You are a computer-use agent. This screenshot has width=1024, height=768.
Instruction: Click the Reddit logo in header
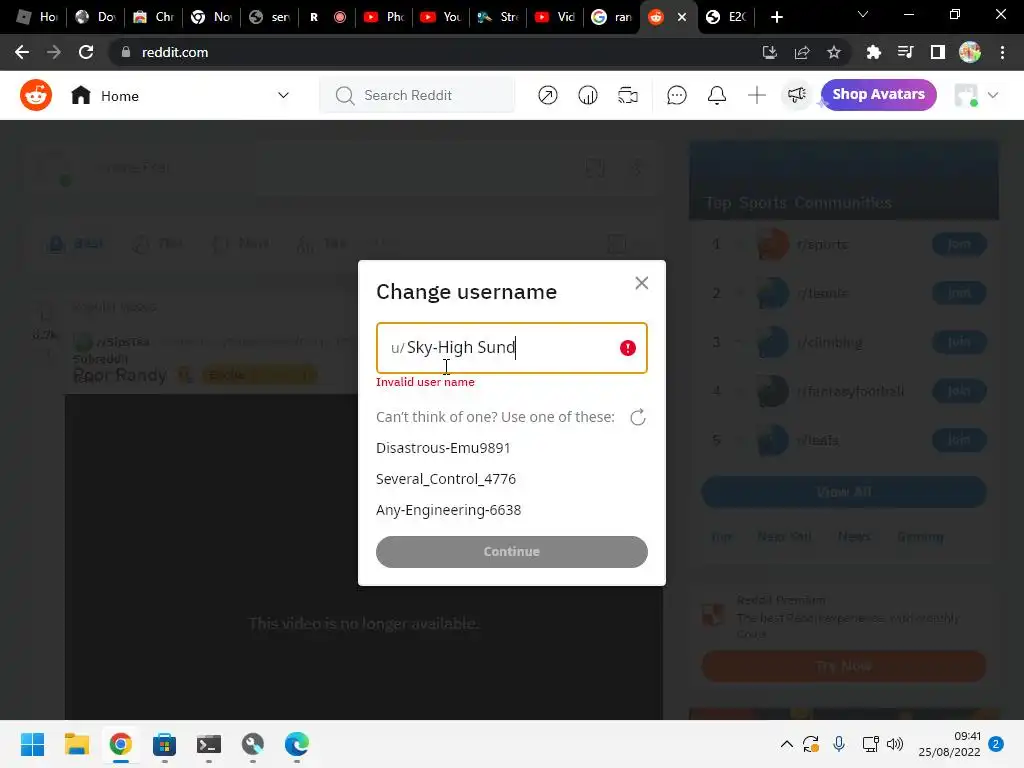[36, 95]
